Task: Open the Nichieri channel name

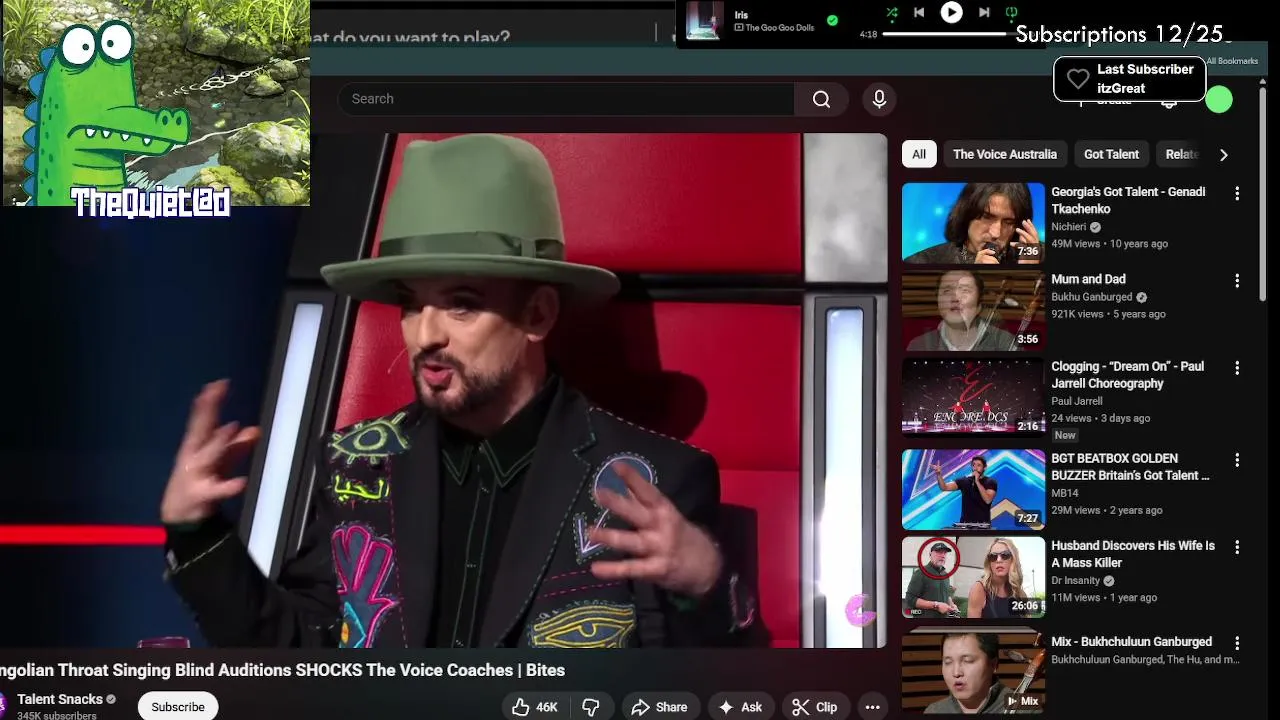Action: pyautogui.click(x=1068, y=227)
